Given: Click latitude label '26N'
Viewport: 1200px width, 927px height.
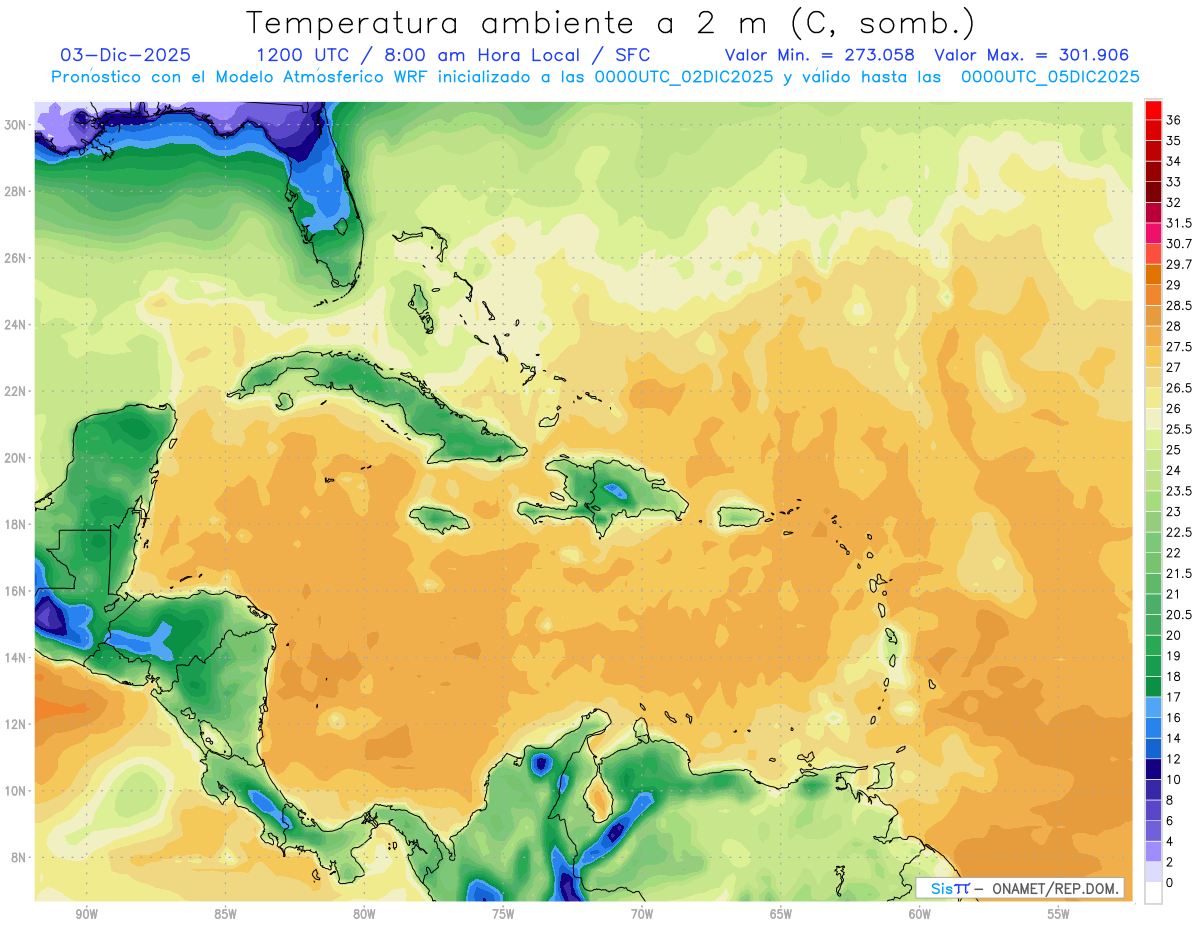Looking at the screenshot, I should [15, 258].
